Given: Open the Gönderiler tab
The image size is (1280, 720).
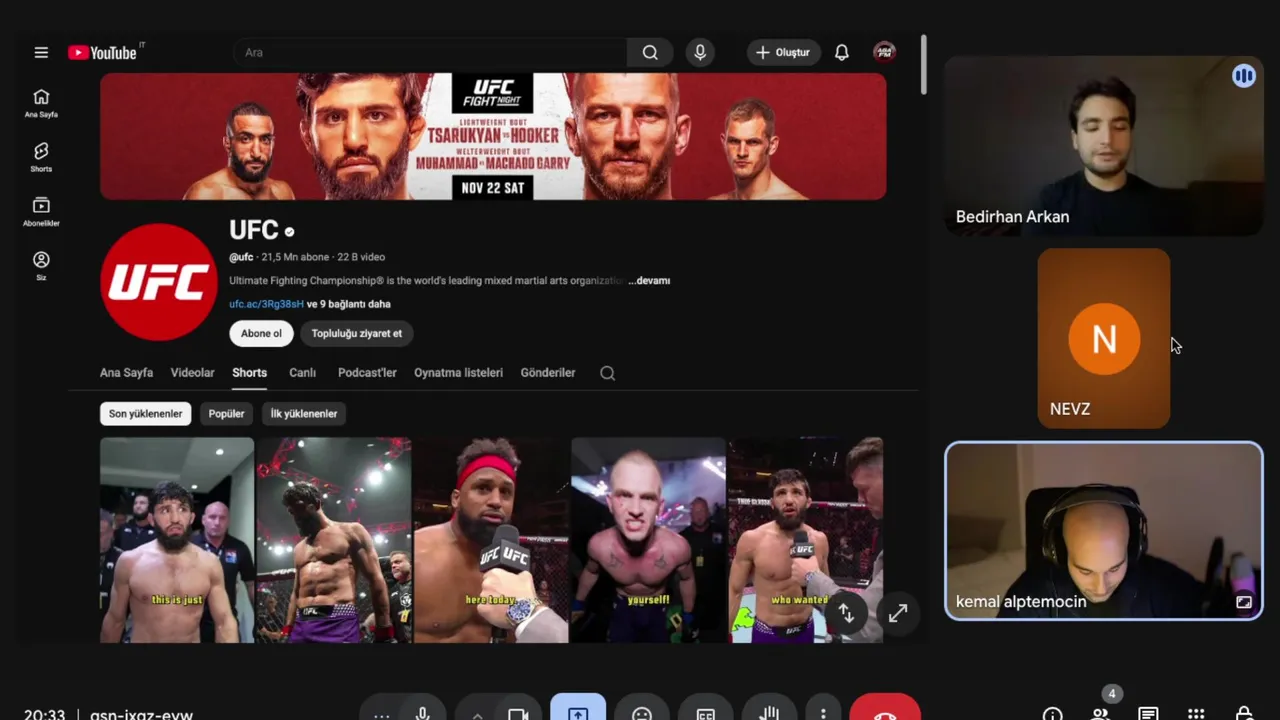Looking at the screenshot, I should pos(548,373).
